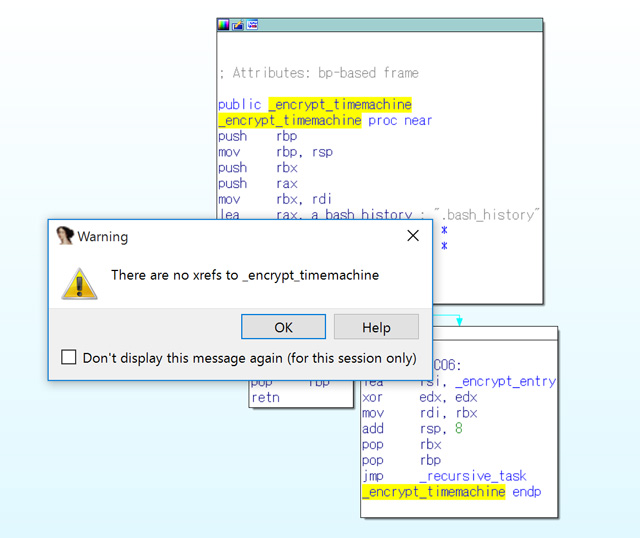Click the node color icon in graph header
This screenshot has height=538, width=640.
point(224,24)
